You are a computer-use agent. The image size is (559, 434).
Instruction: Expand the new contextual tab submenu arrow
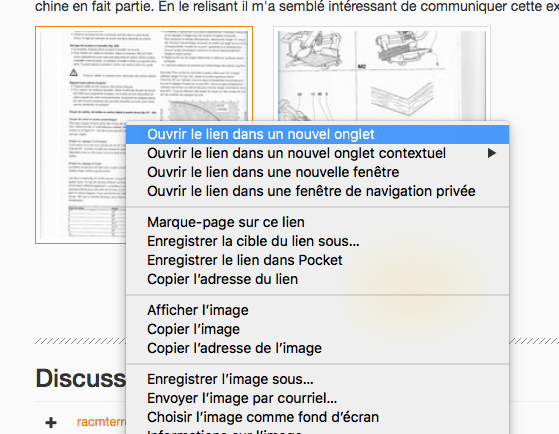tap(492, 153)
